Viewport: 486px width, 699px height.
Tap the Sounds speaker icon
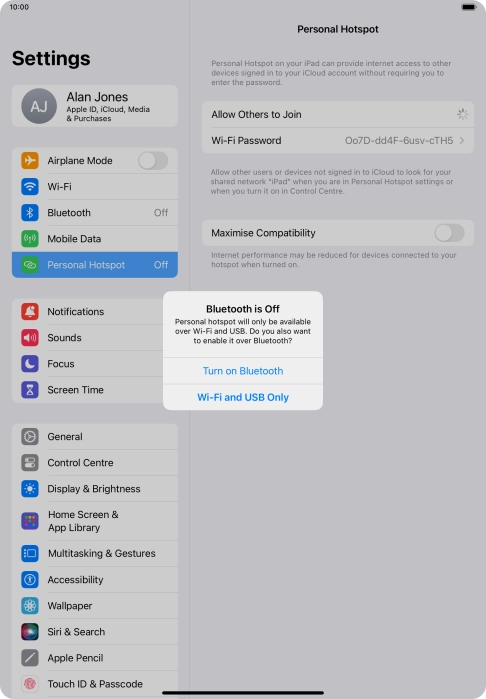pyautogui.click(x=30, y=337)
